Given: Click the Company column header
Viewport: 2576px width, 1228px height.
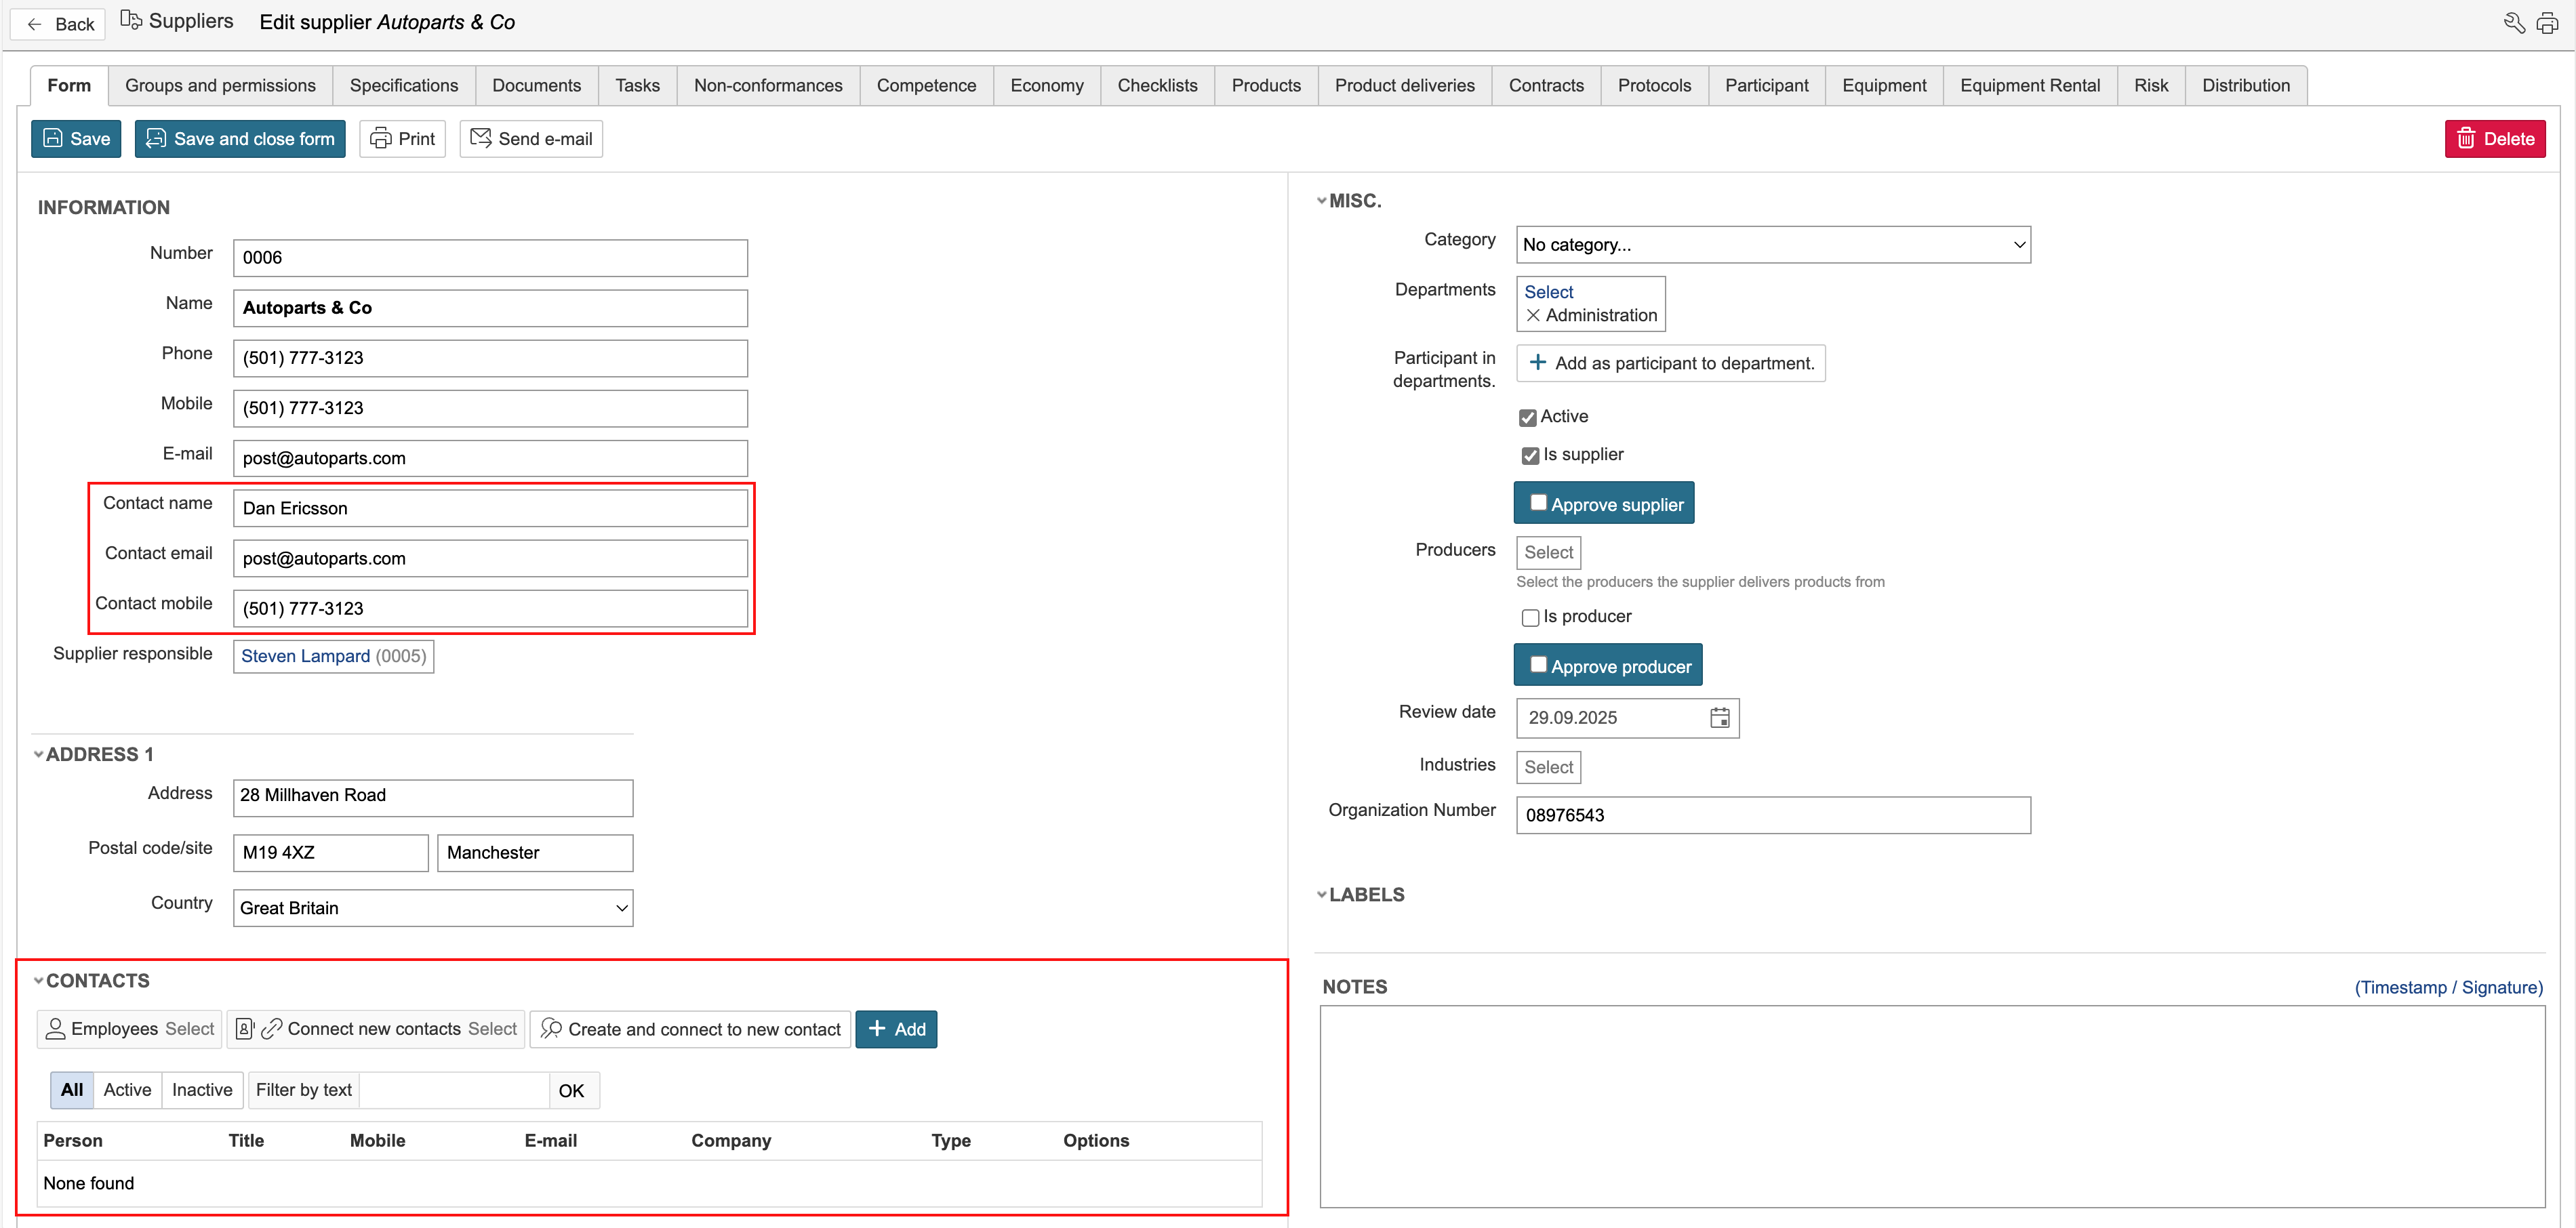Looking at the screenshot, I should pos(731,1141).
